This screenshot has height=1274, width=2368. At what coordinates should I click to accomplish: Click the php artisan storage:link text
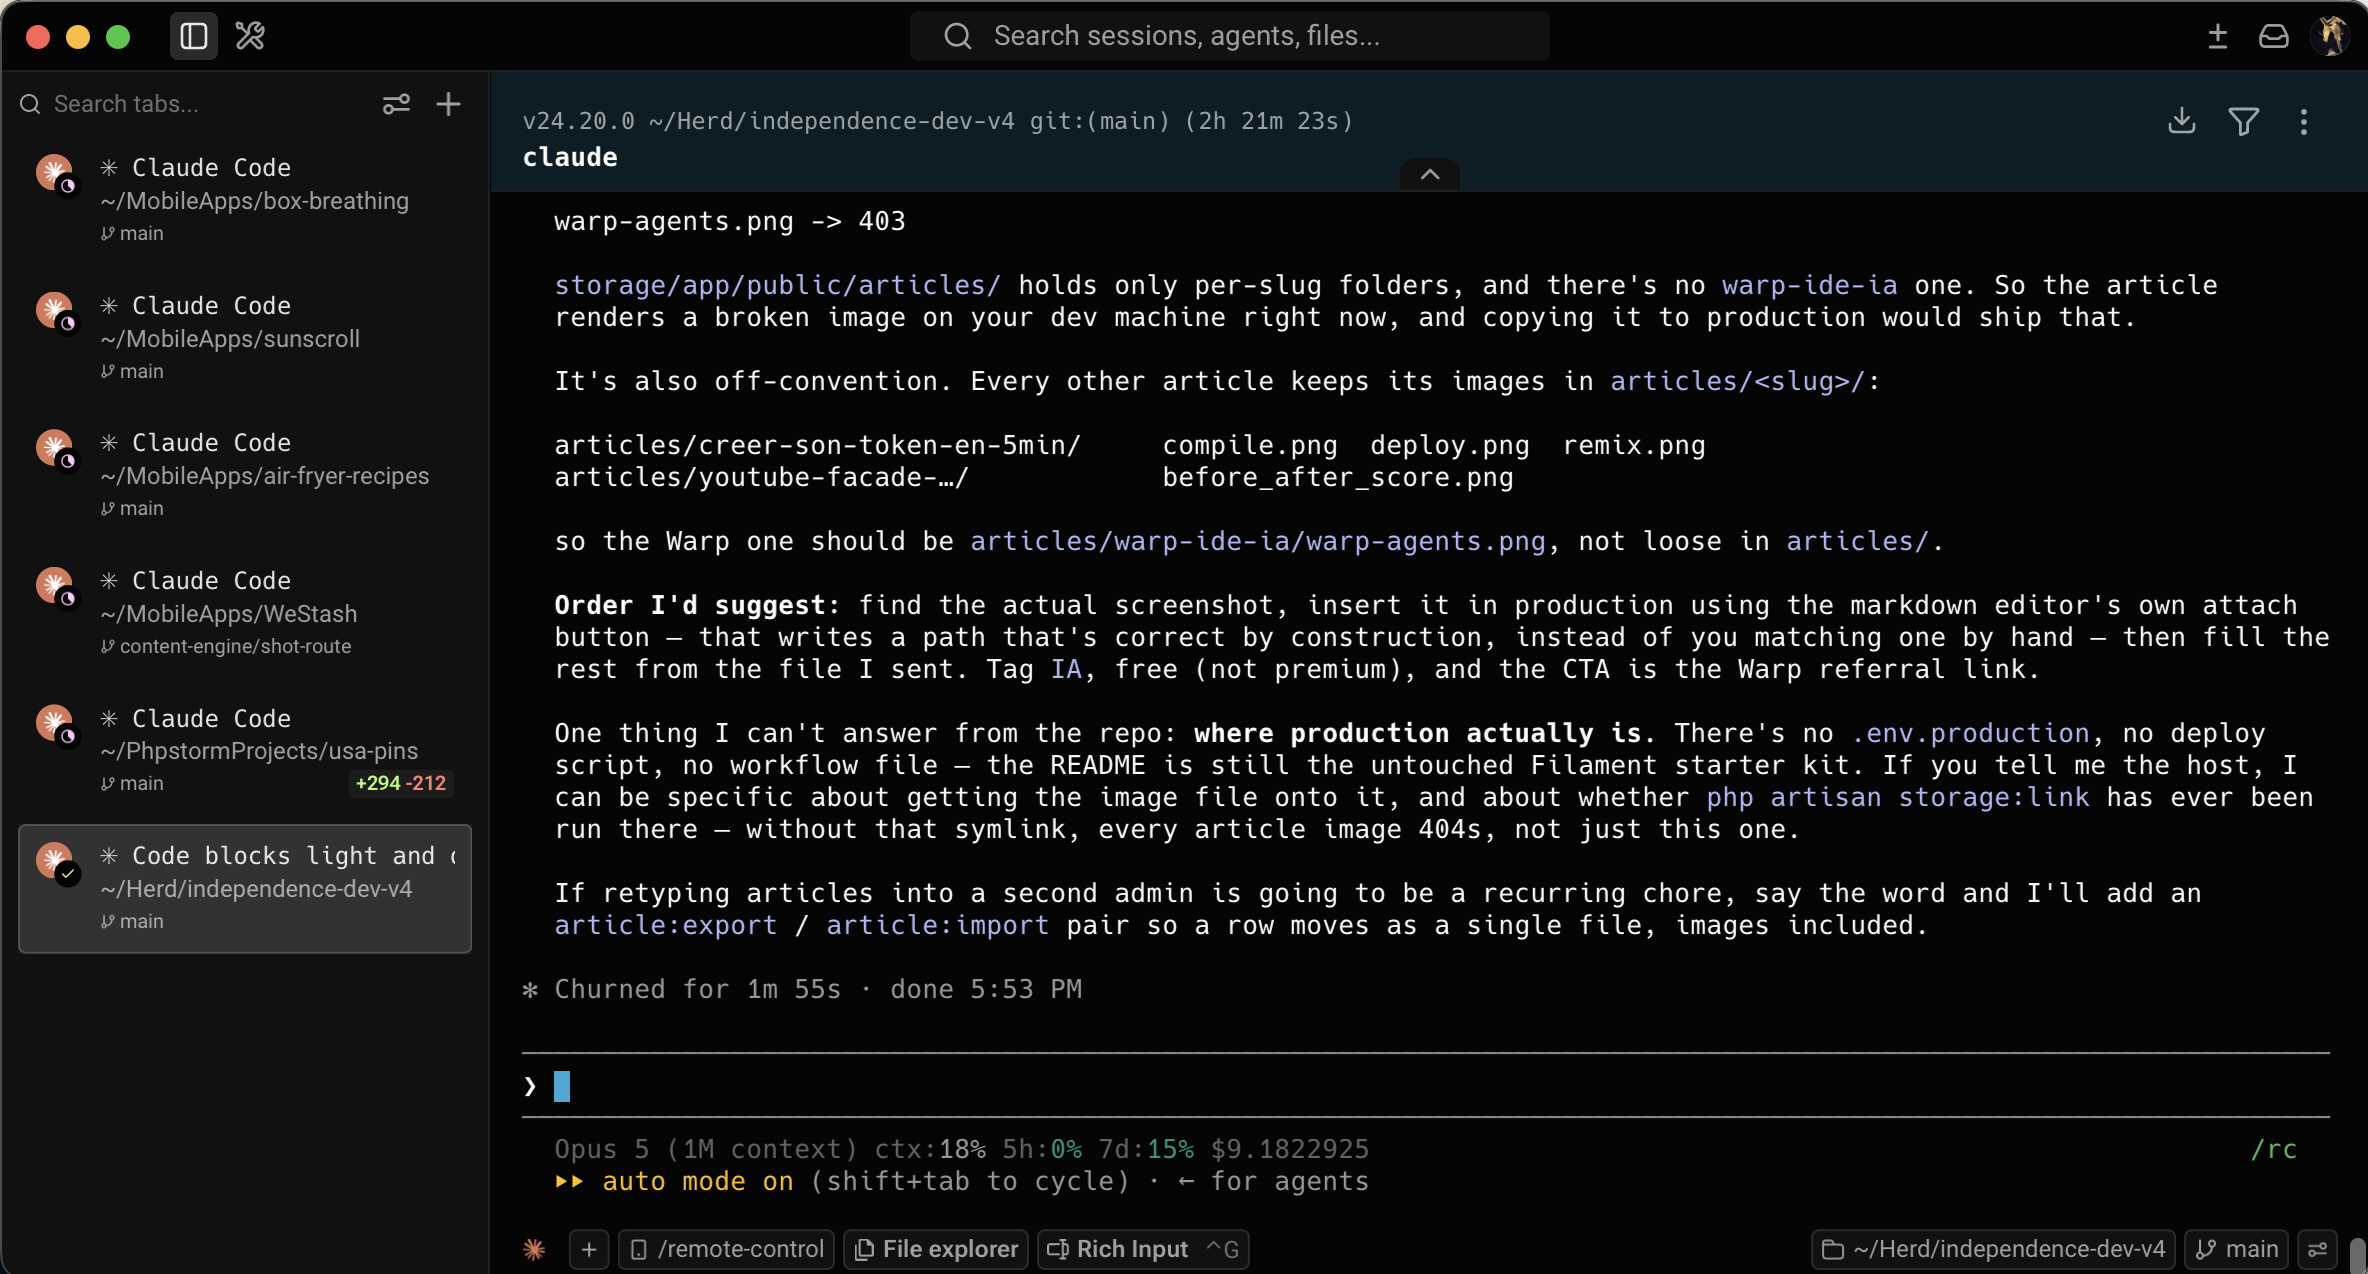point(1898,797)
